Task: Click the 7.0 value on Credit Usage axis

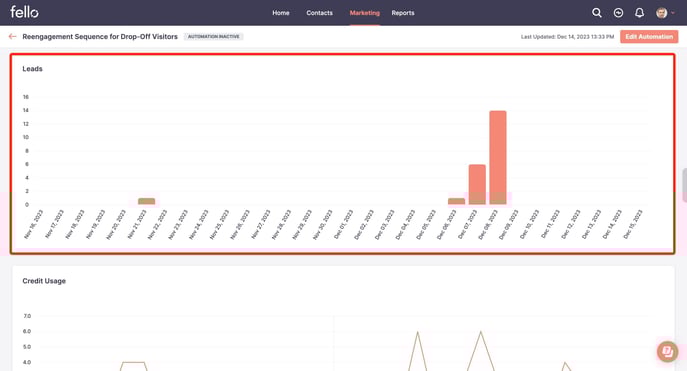Action: pos(27,316)
